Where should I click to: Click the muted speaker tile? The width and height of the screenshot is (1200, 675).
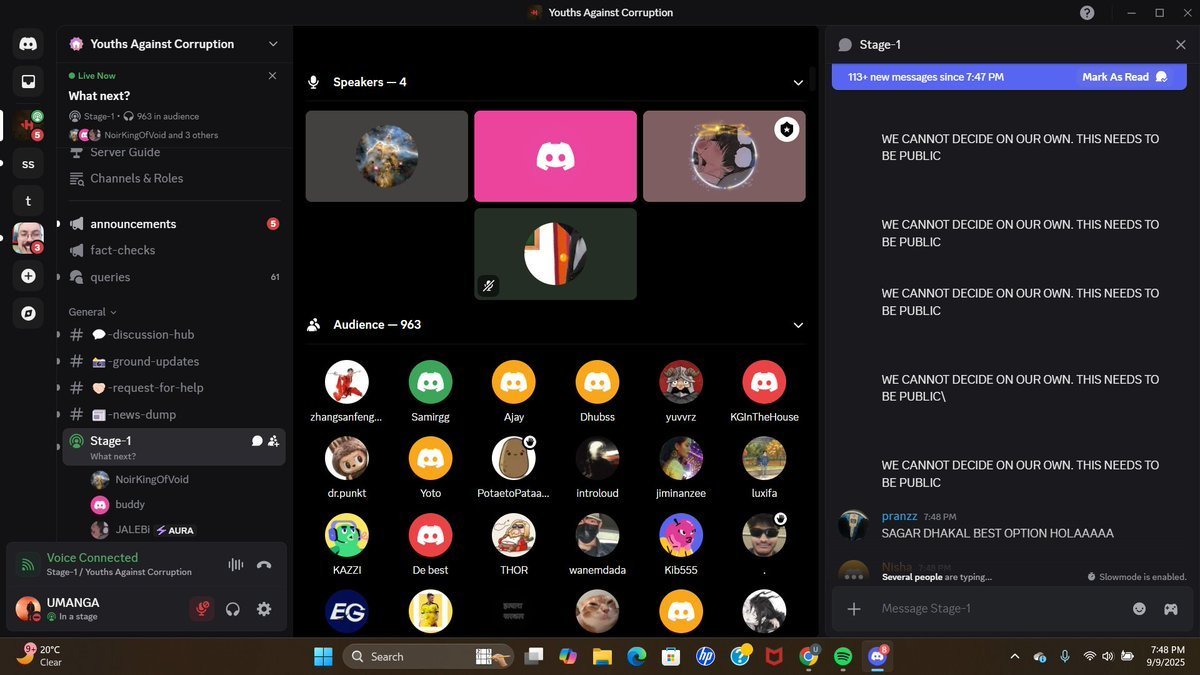[x=555, y=254]
